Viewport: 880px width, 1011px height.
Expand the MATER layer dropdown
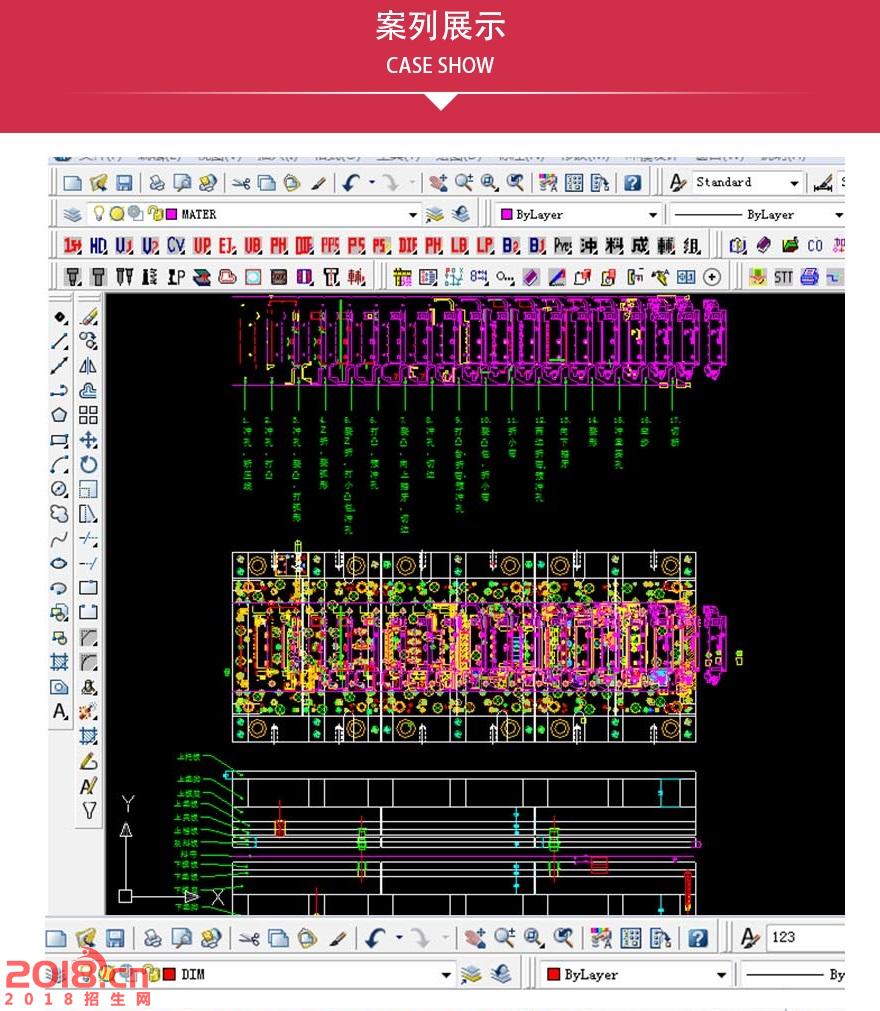tap(413, 215)
